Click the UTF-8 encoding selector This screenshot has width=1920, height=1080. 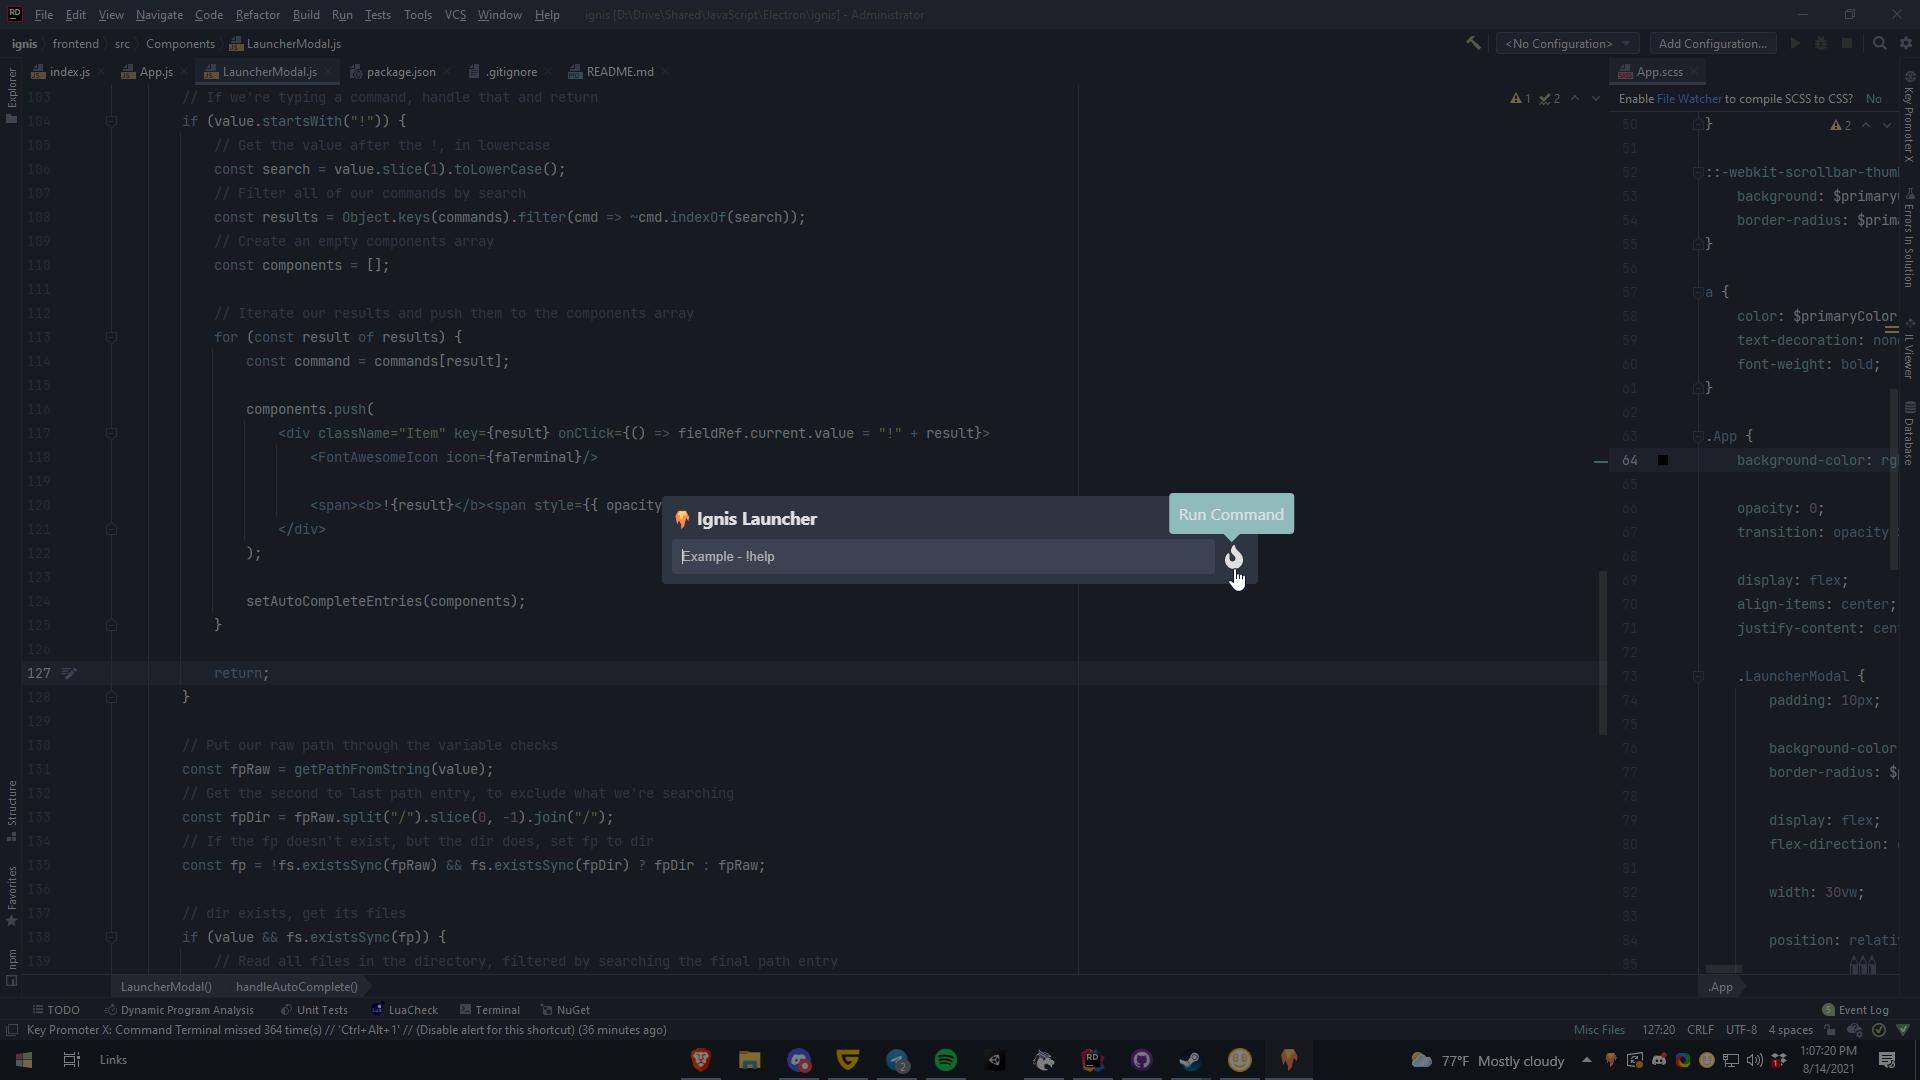(x=1741, y=1030)
